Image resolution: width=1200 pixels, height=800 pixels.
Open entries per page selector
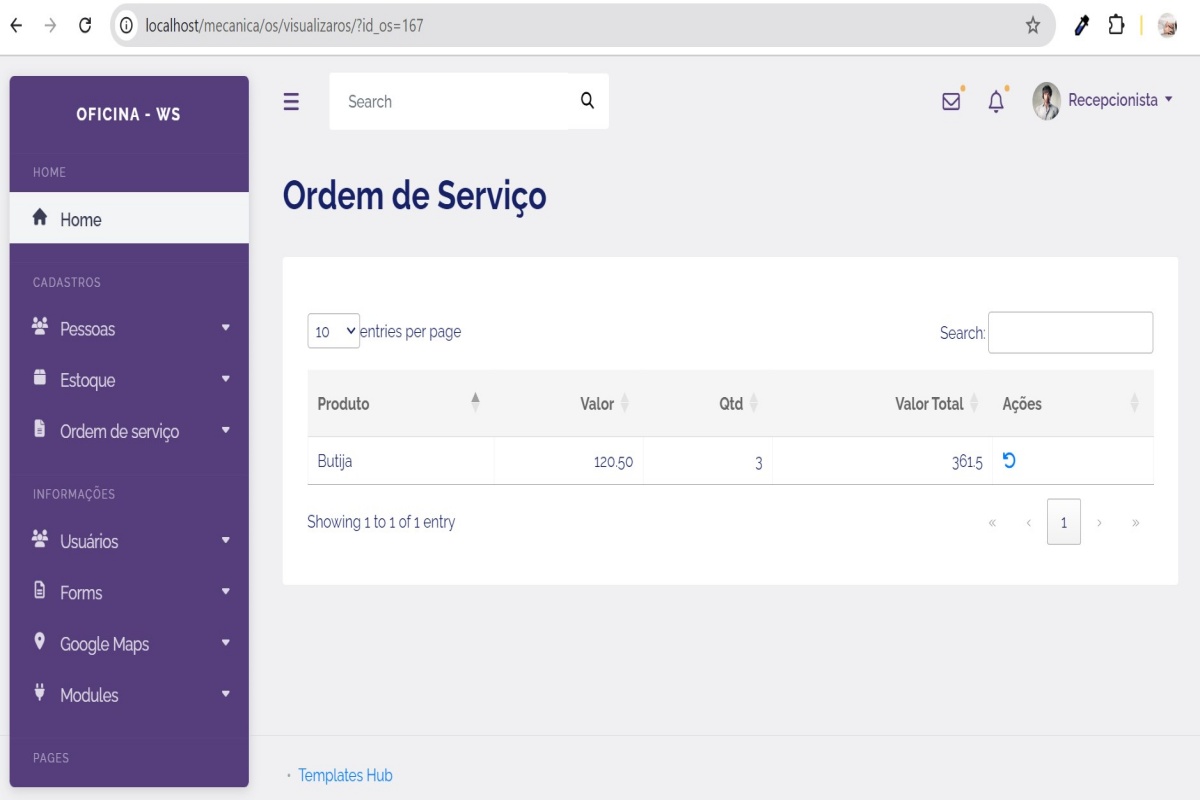coord(333,332)
